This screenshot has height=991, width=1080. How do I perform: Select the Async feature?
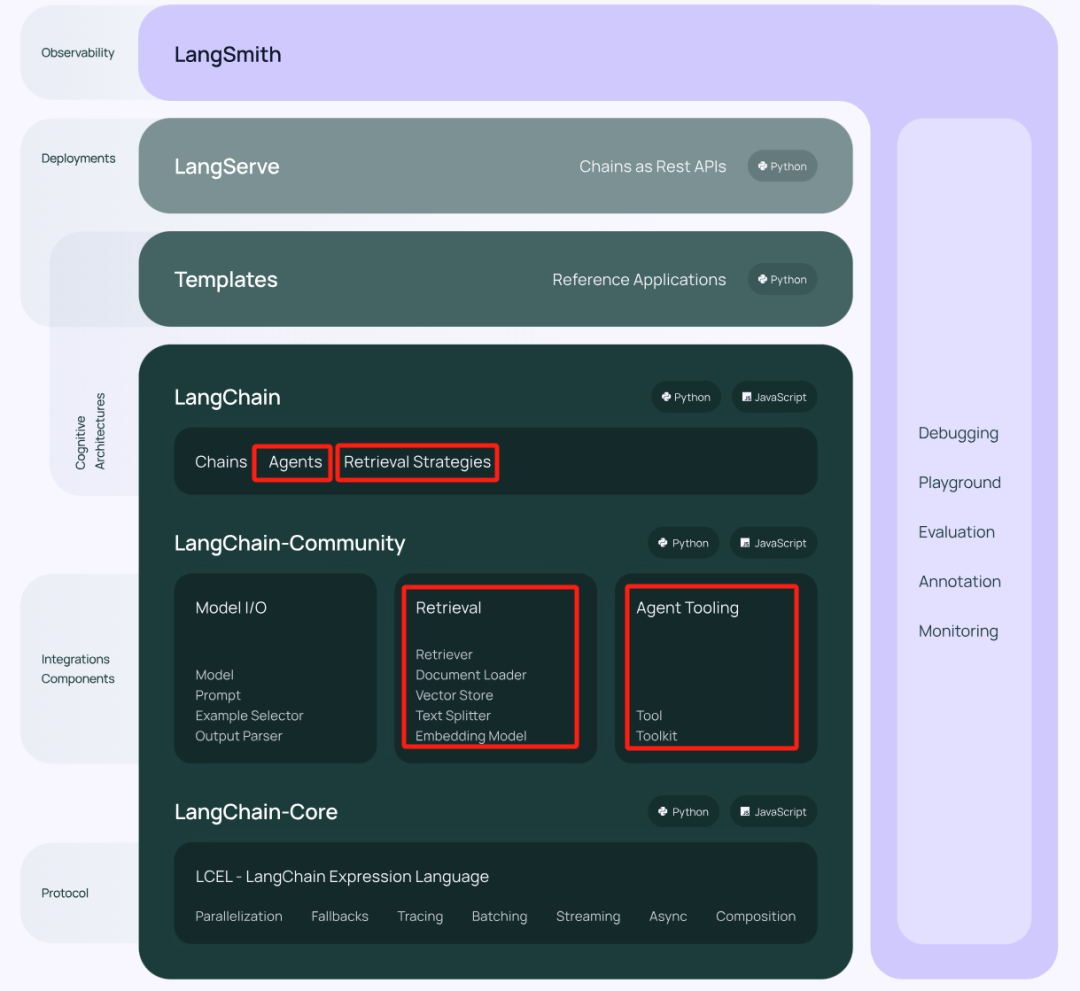668,917
